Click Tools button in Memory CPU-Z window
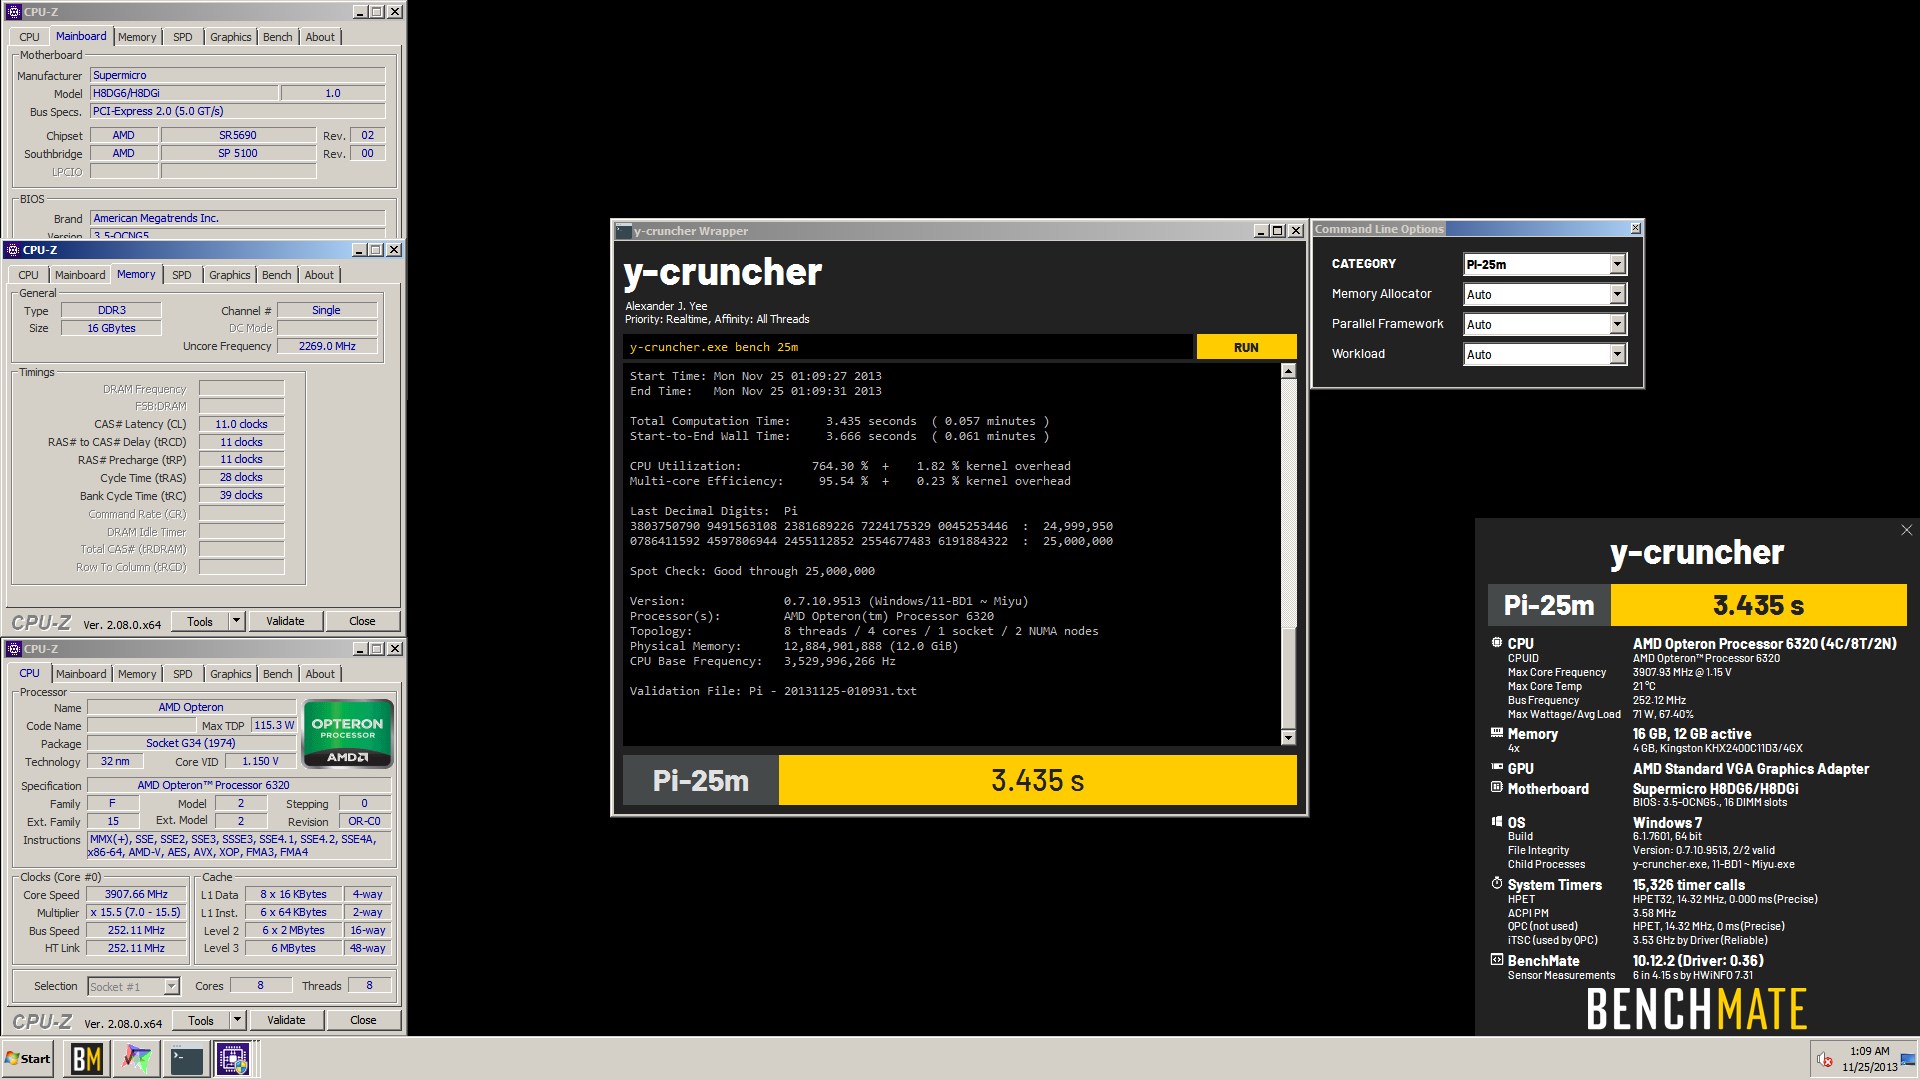 (200, 621)
